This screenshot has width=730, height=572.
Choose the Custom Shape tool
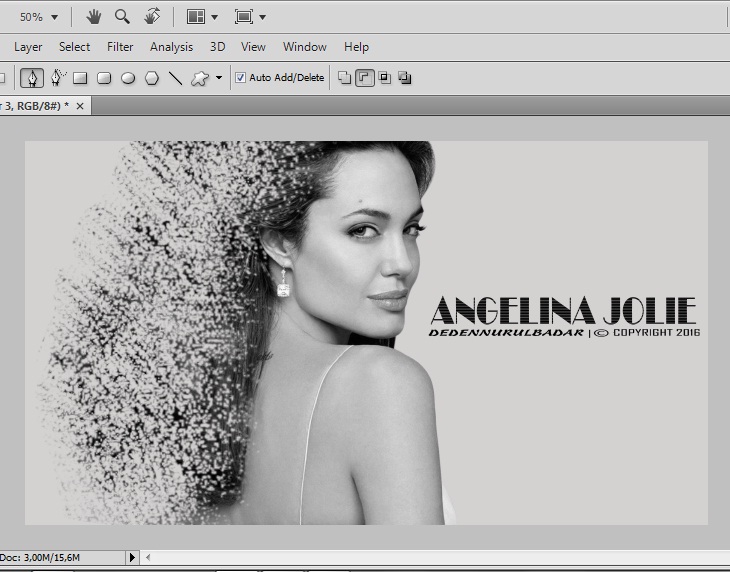coord(200,78)
